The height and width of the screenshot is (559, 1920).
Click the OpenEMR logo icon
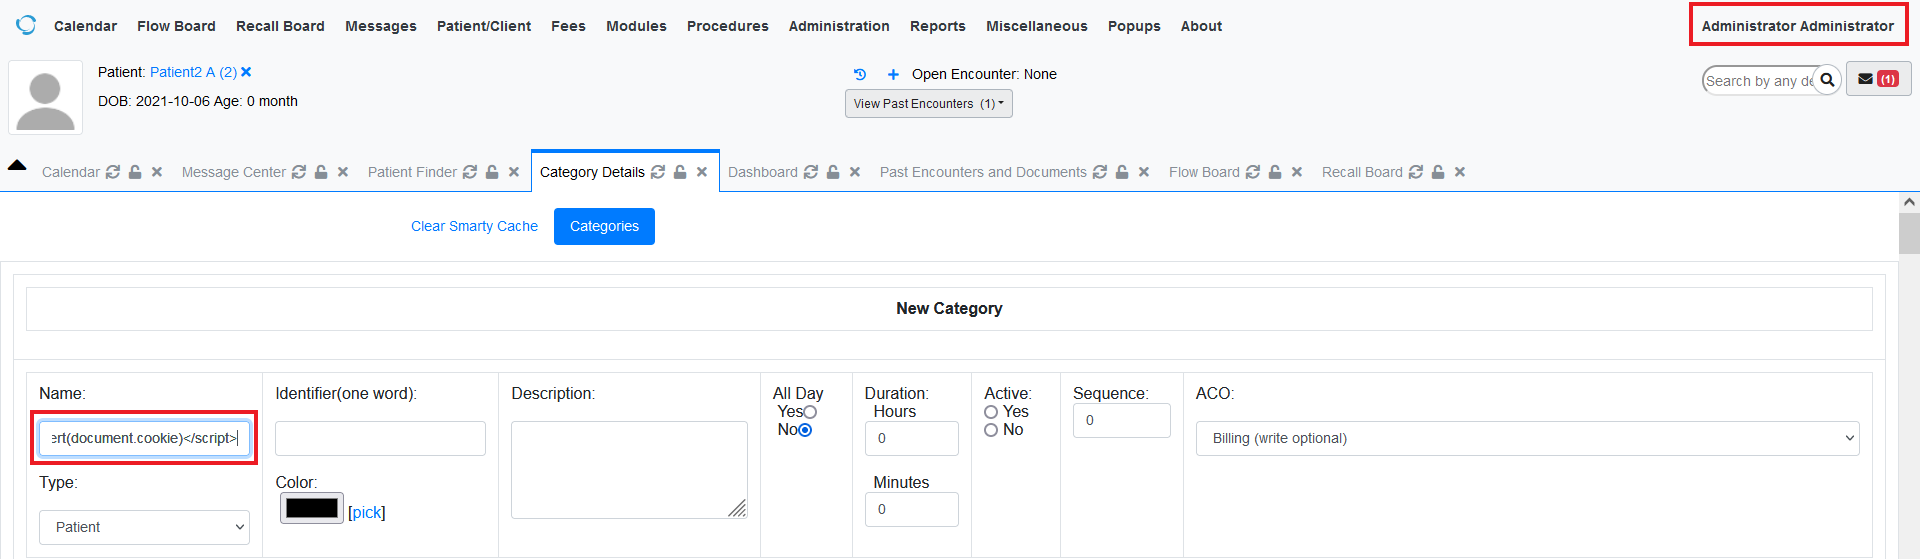click(26, 25)
